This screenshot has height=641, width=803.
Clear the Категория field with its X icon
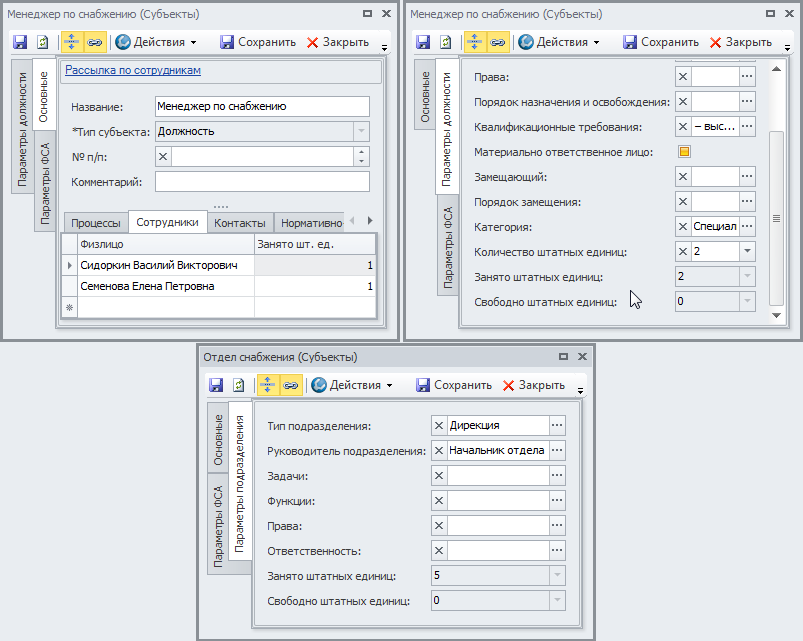click(683, 227)
